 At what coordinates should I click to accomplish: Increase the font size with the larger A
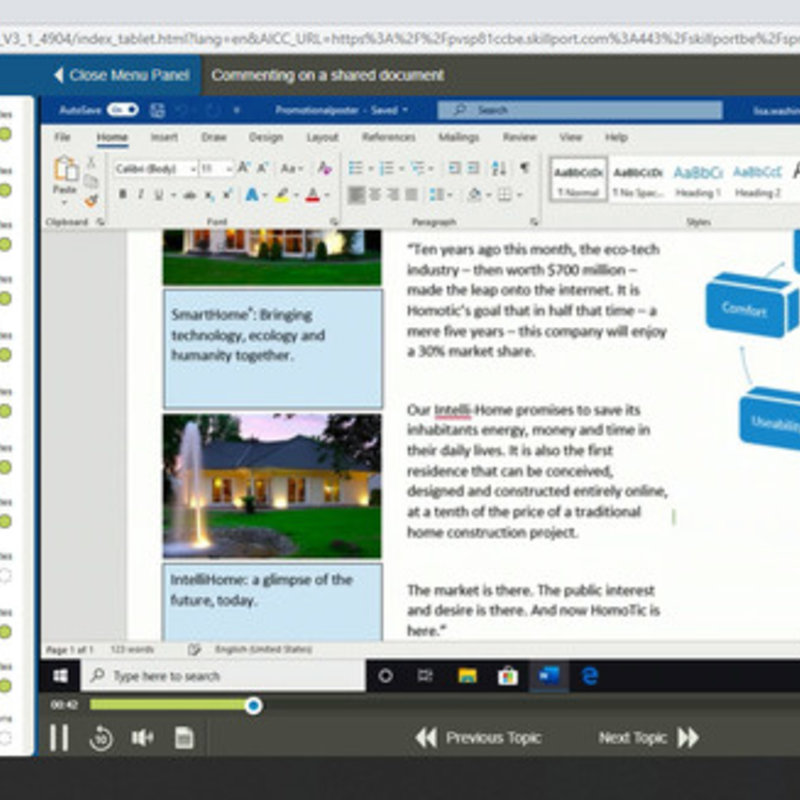[244, 168]
